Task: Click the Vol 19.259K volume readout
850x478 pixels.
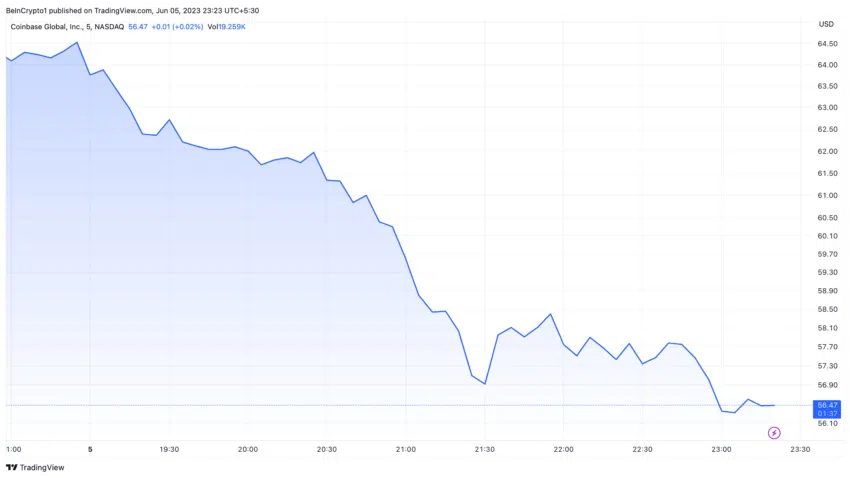Action: pyautogui.click(x=226, y=26)
